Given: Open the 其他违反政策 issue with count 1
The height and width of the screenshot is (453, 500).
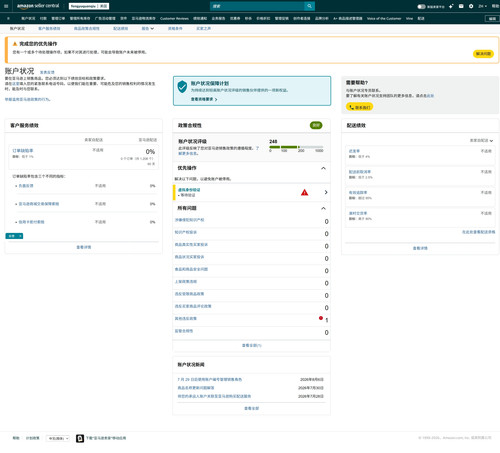Looking at the screenshot, I should [186, 318].
